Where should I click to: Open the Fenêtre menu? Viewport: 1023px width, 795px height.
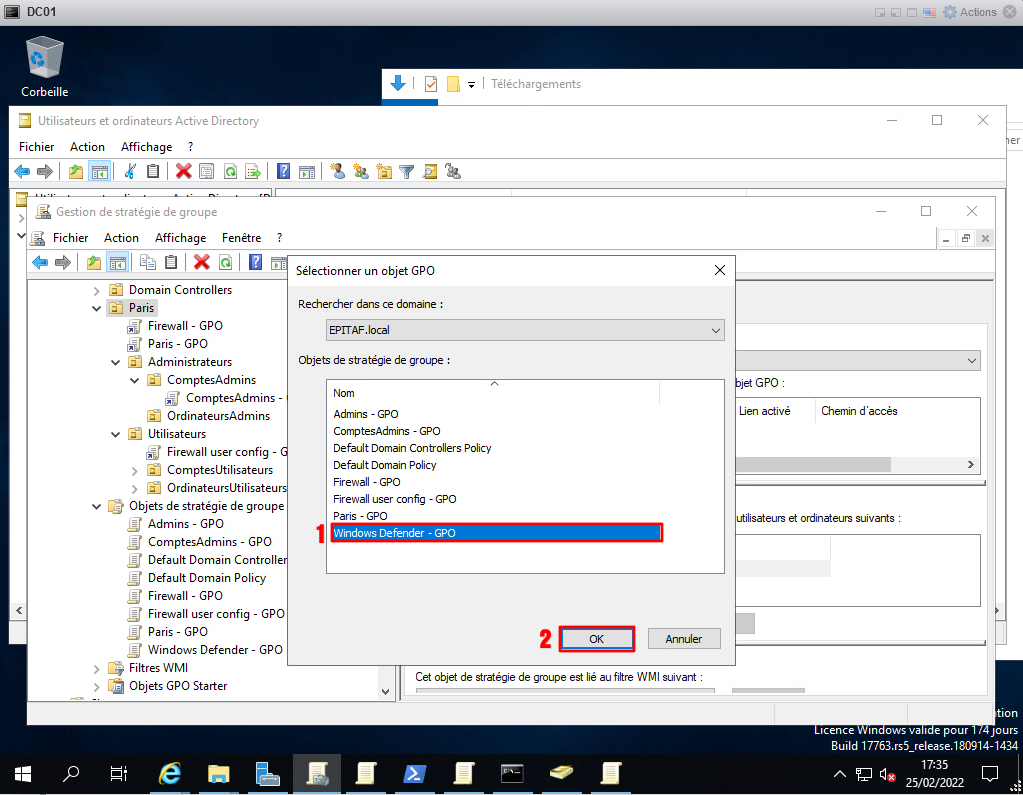pos(241,238)
